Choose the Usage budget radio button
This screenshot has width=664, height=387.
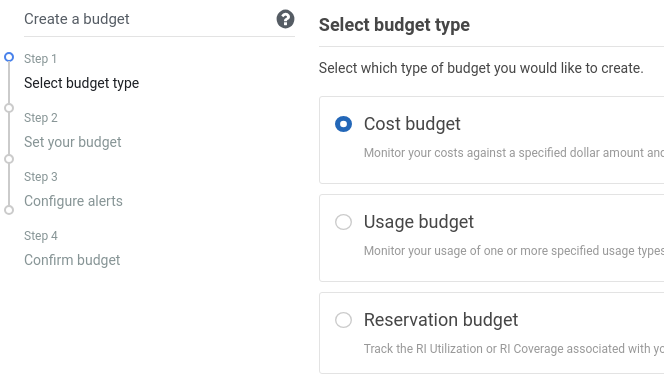click(343, 222)
